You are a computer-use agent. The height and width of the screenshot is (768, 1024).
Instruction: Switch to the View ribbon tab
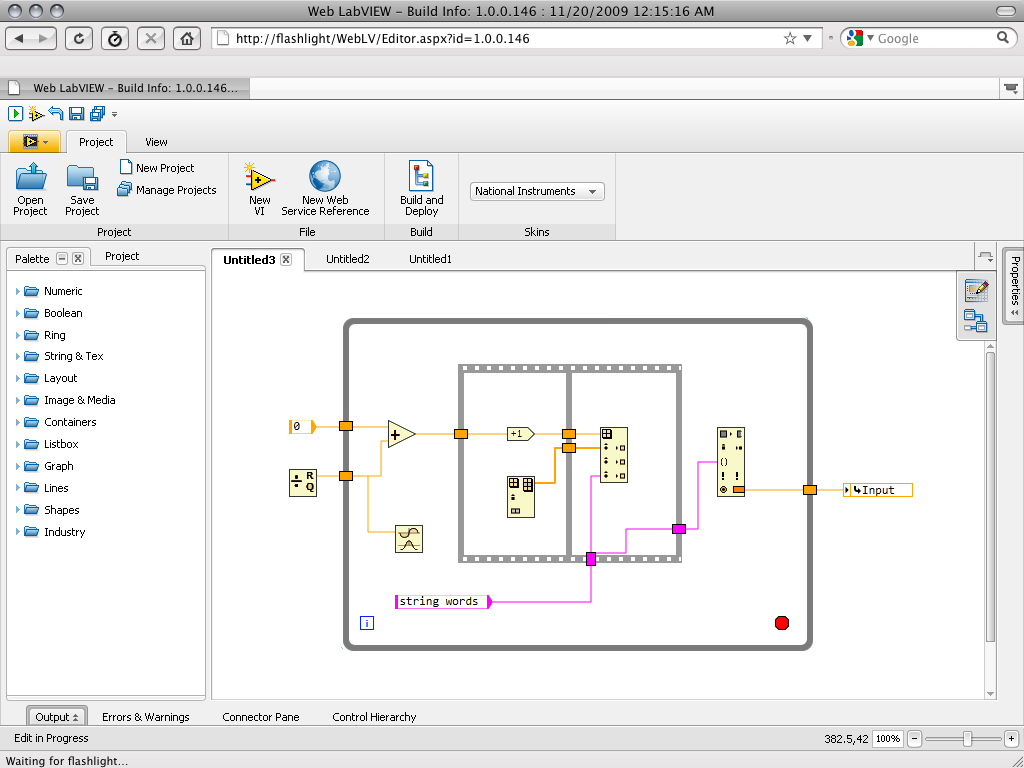click(156, 142)
